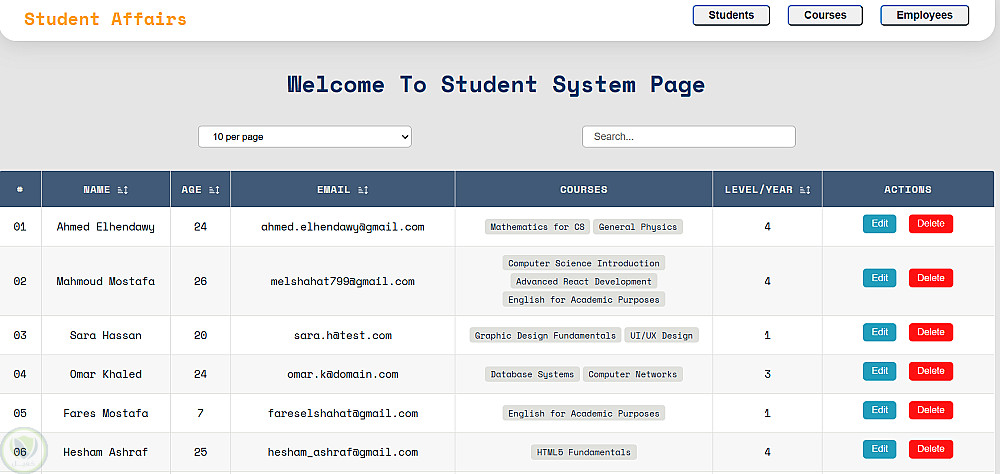Click the name cell 'Fares Mostafa'
The image size is (1000, 474).
tap(105, 413)
